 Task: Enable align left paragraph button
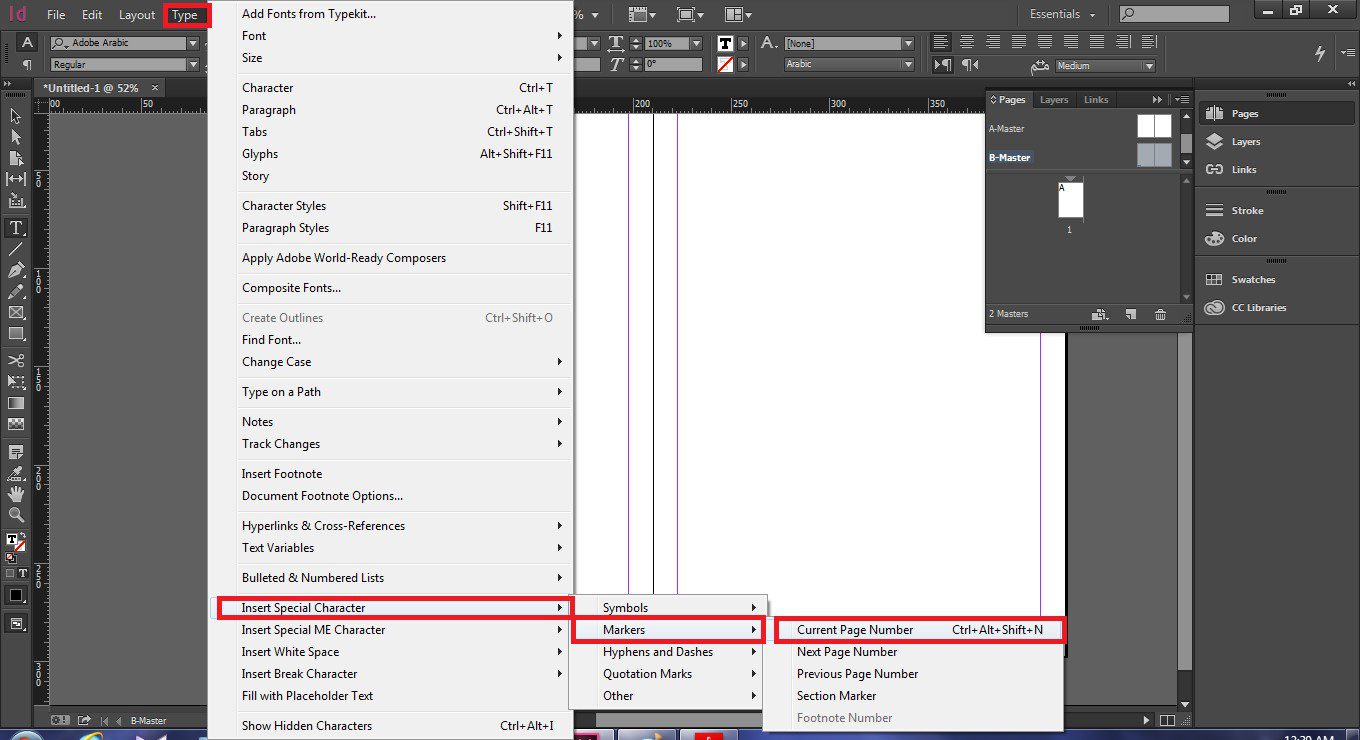click(941, 42)
